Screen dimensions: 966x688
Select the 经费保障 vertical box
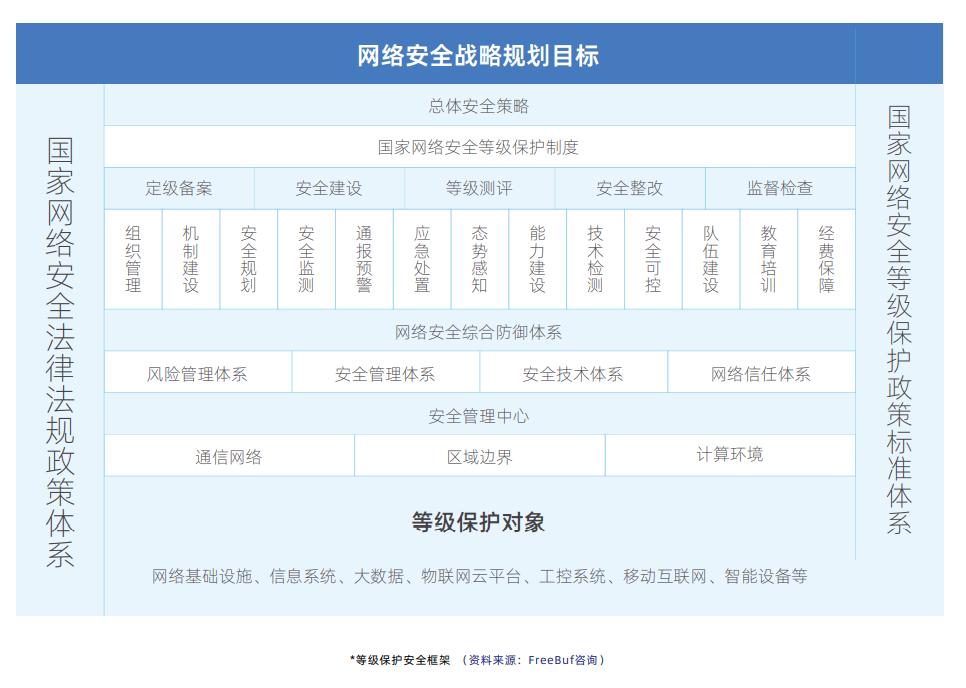[827, 259]
